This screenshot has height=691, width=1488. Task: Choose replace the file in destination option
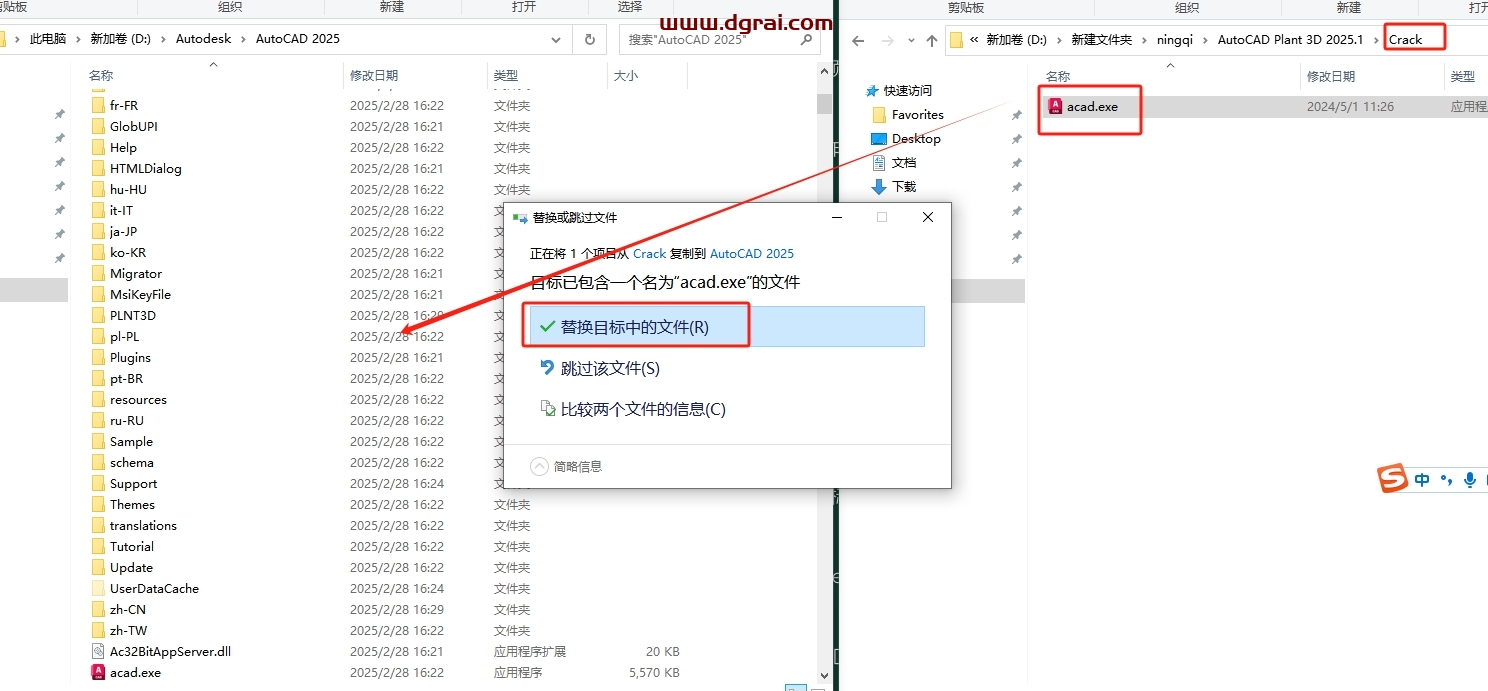(x=726, y=326)
